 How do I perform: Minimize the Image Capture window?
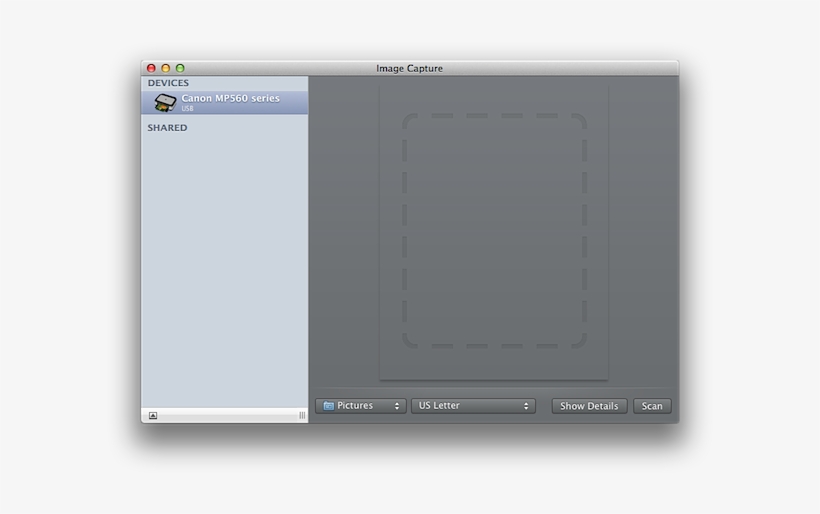[166, 68]
